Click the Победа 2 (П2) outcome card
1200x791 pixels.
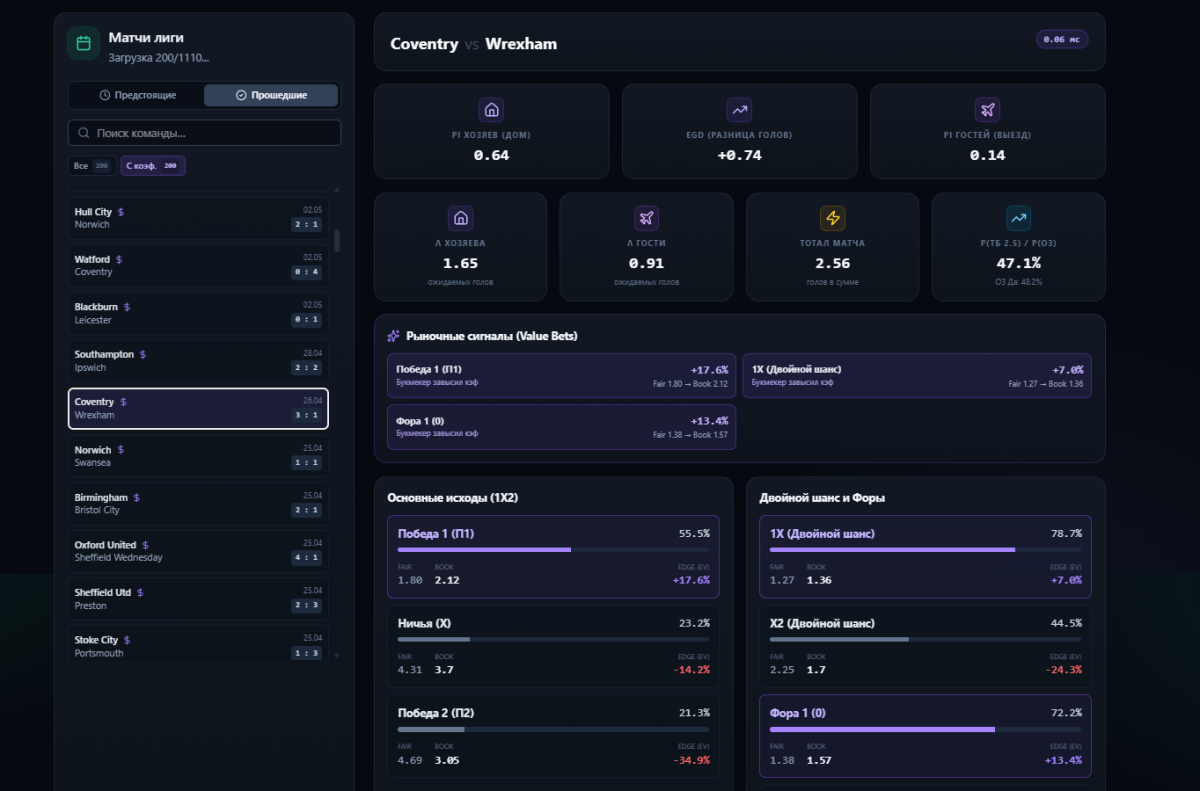click(x=553, y=736)
